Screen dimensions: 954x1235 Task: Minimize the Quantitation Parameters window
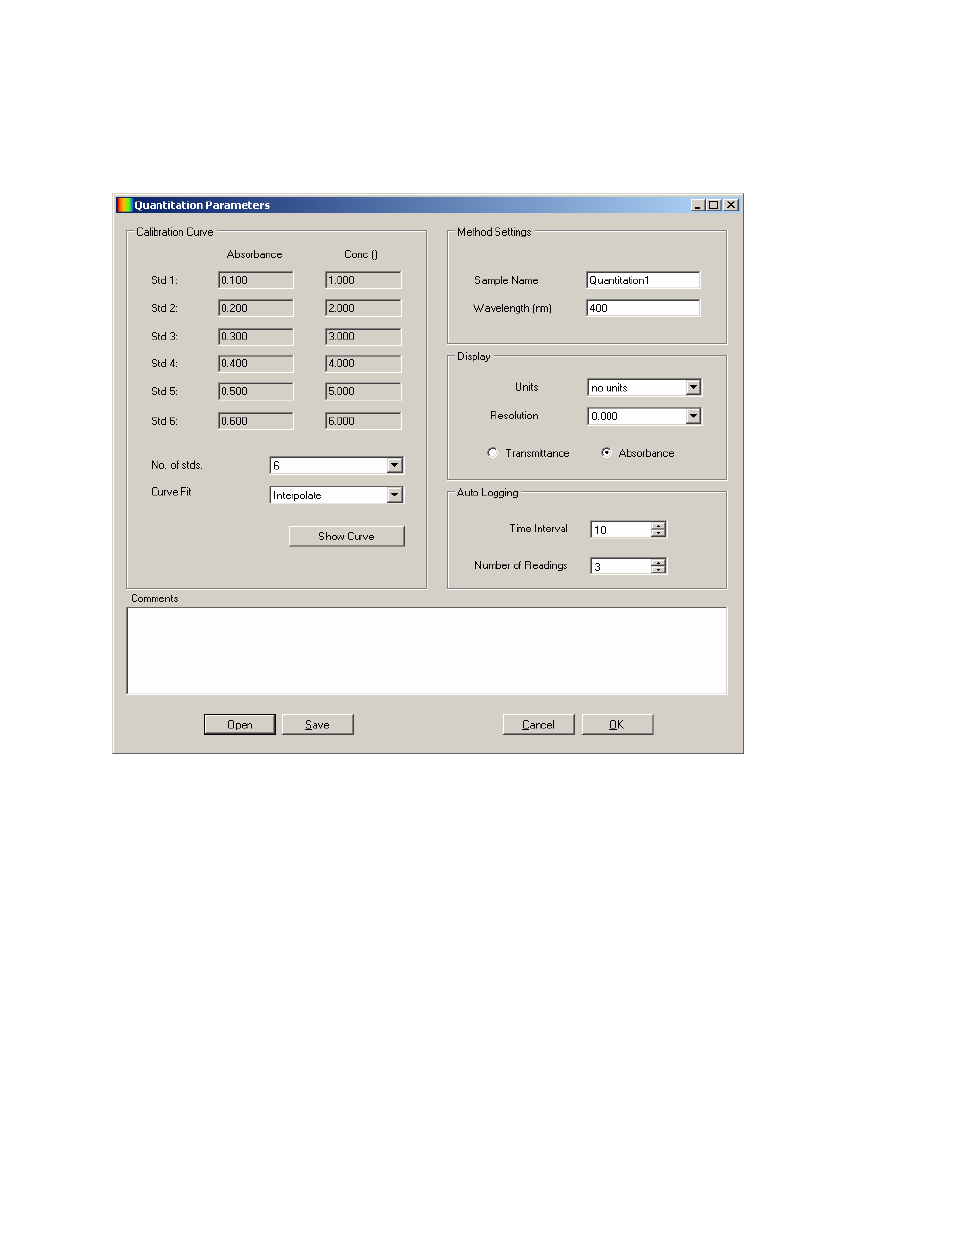(x=698, y=205)
